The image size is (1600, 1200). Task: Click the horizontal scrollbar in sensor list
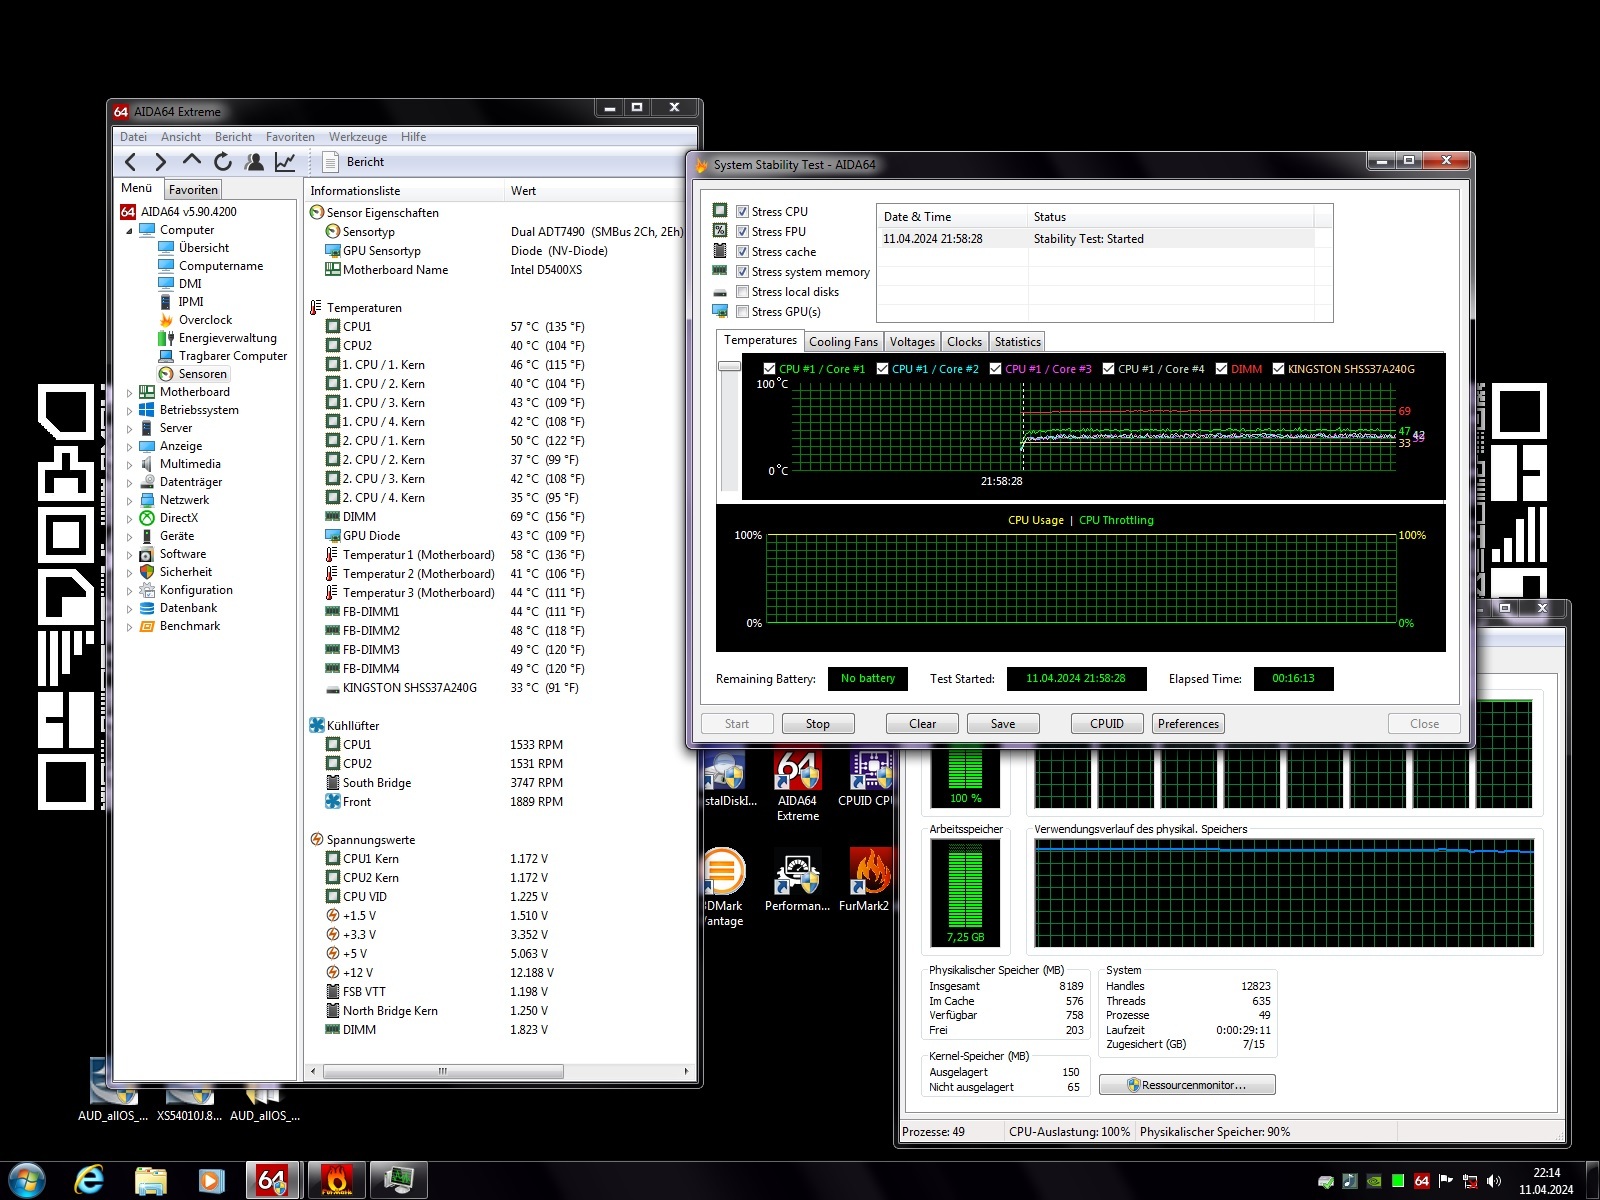(442, 1071)
